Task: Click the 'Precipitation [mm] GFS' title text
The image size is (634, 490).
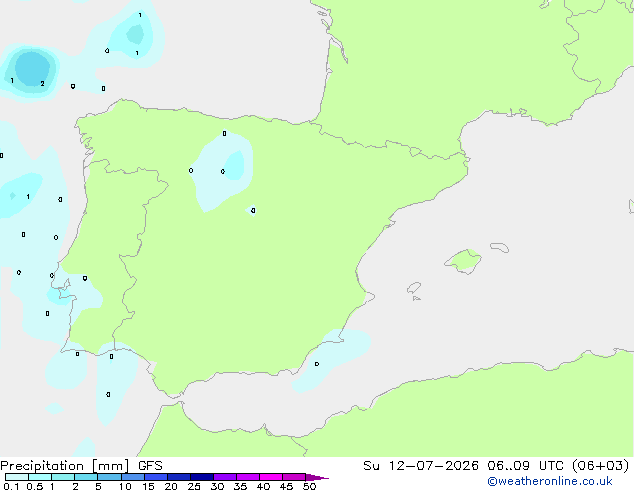Action: coord(81,466)
